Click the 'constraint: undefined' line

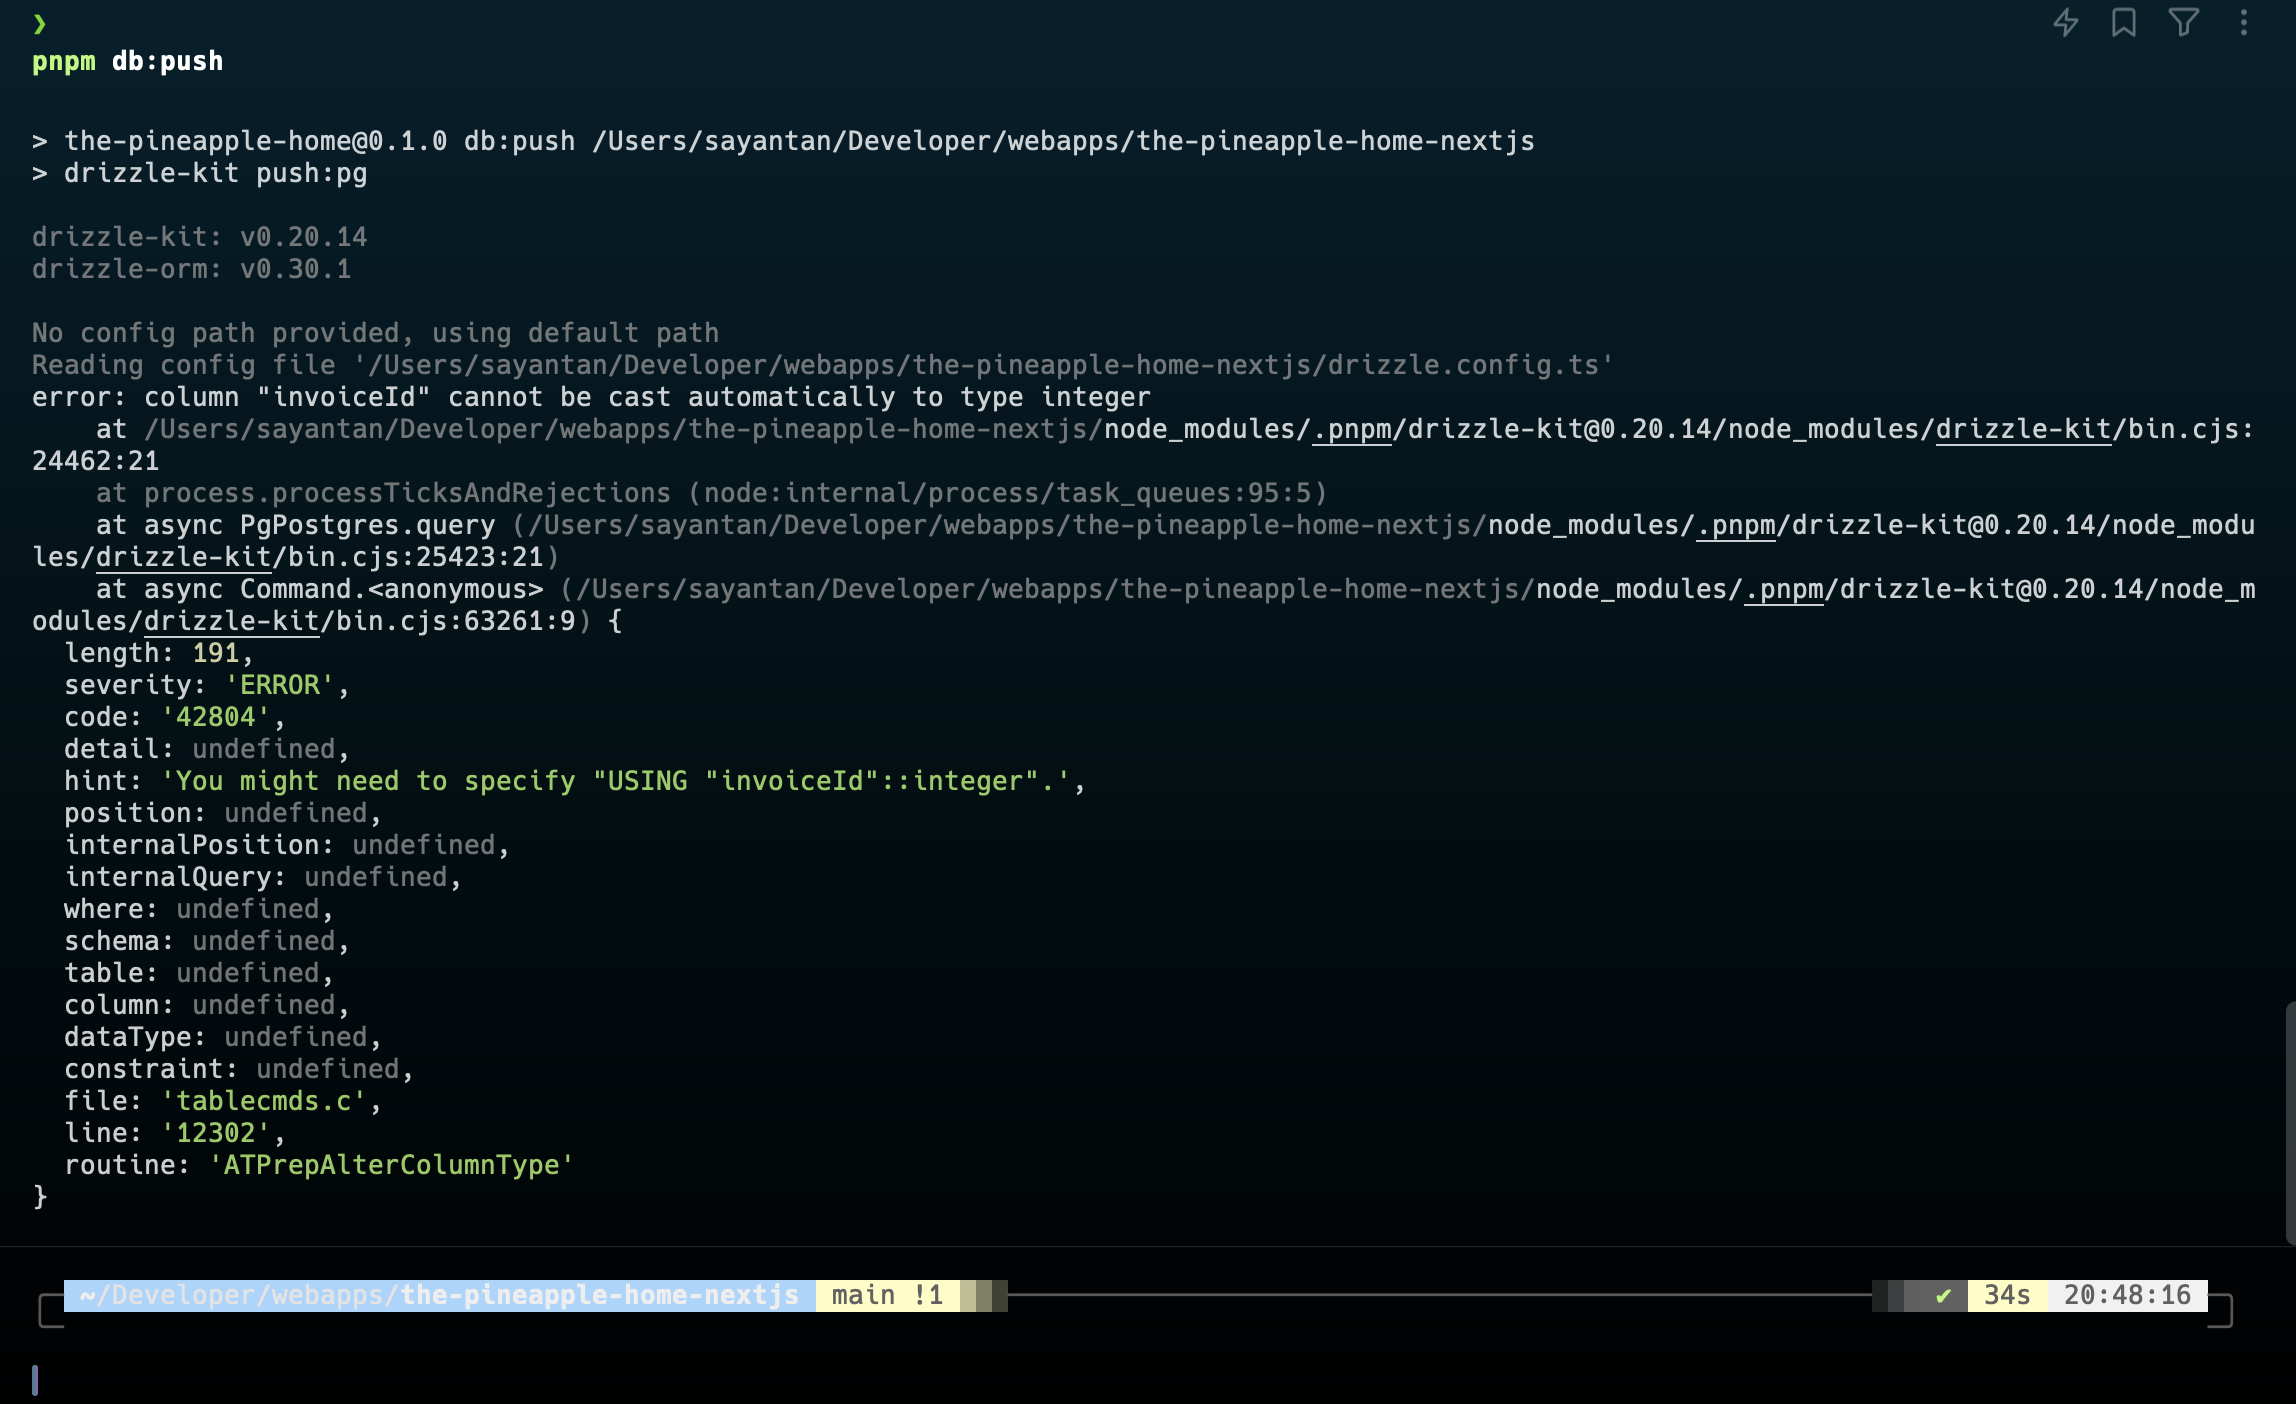[x=240, y=1069]
